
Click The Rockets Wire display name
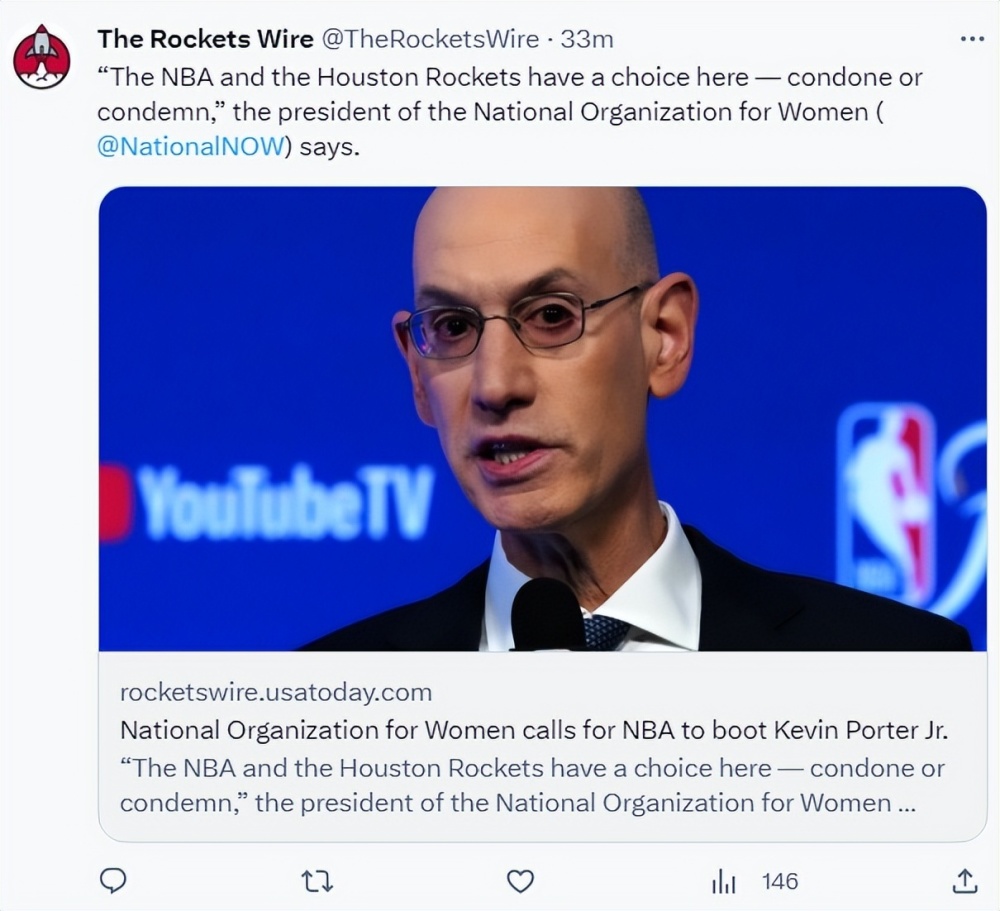coord(203,39)
